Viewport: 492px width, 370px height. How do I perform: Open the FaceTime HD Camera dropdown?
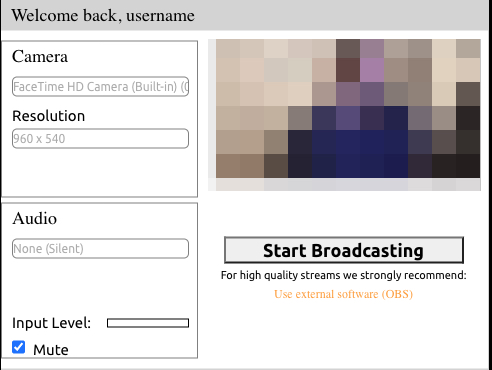100,87
